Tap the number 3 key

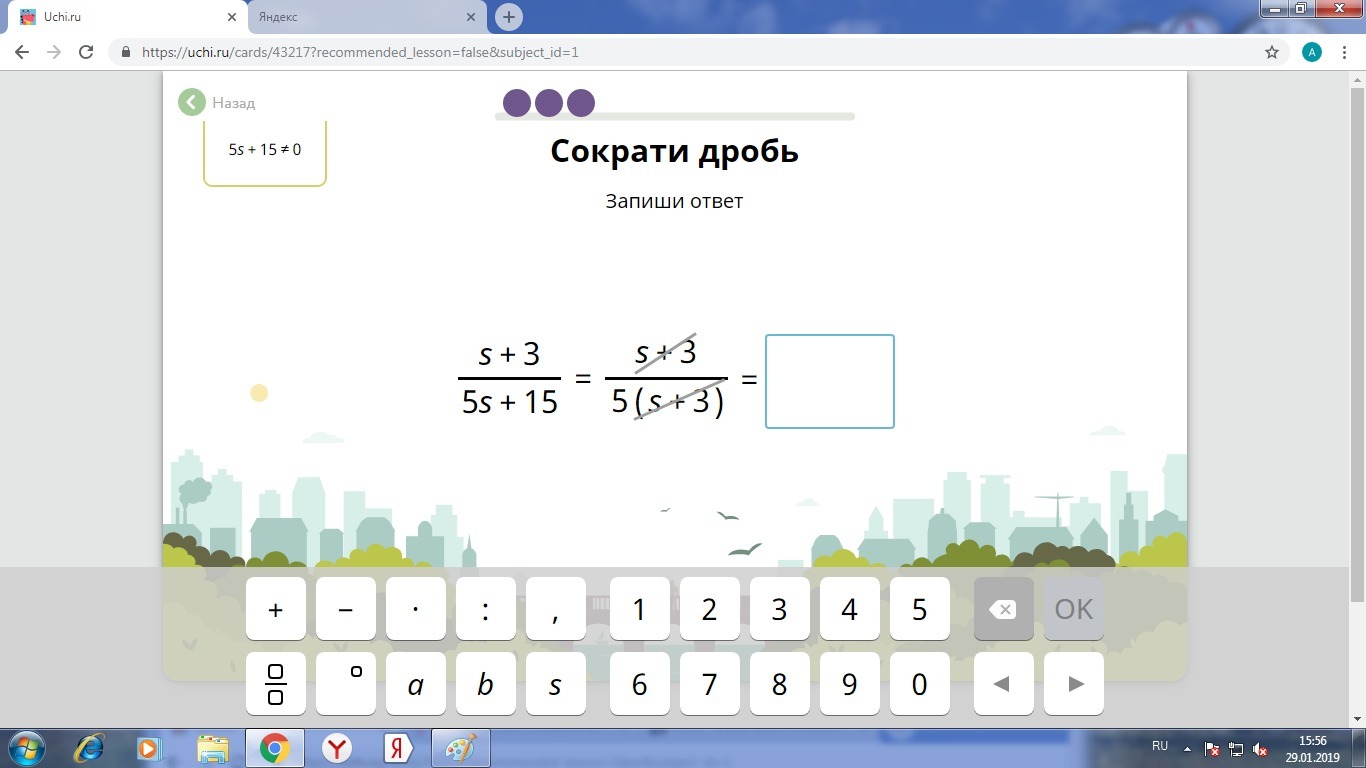click(x=780, y=609)
